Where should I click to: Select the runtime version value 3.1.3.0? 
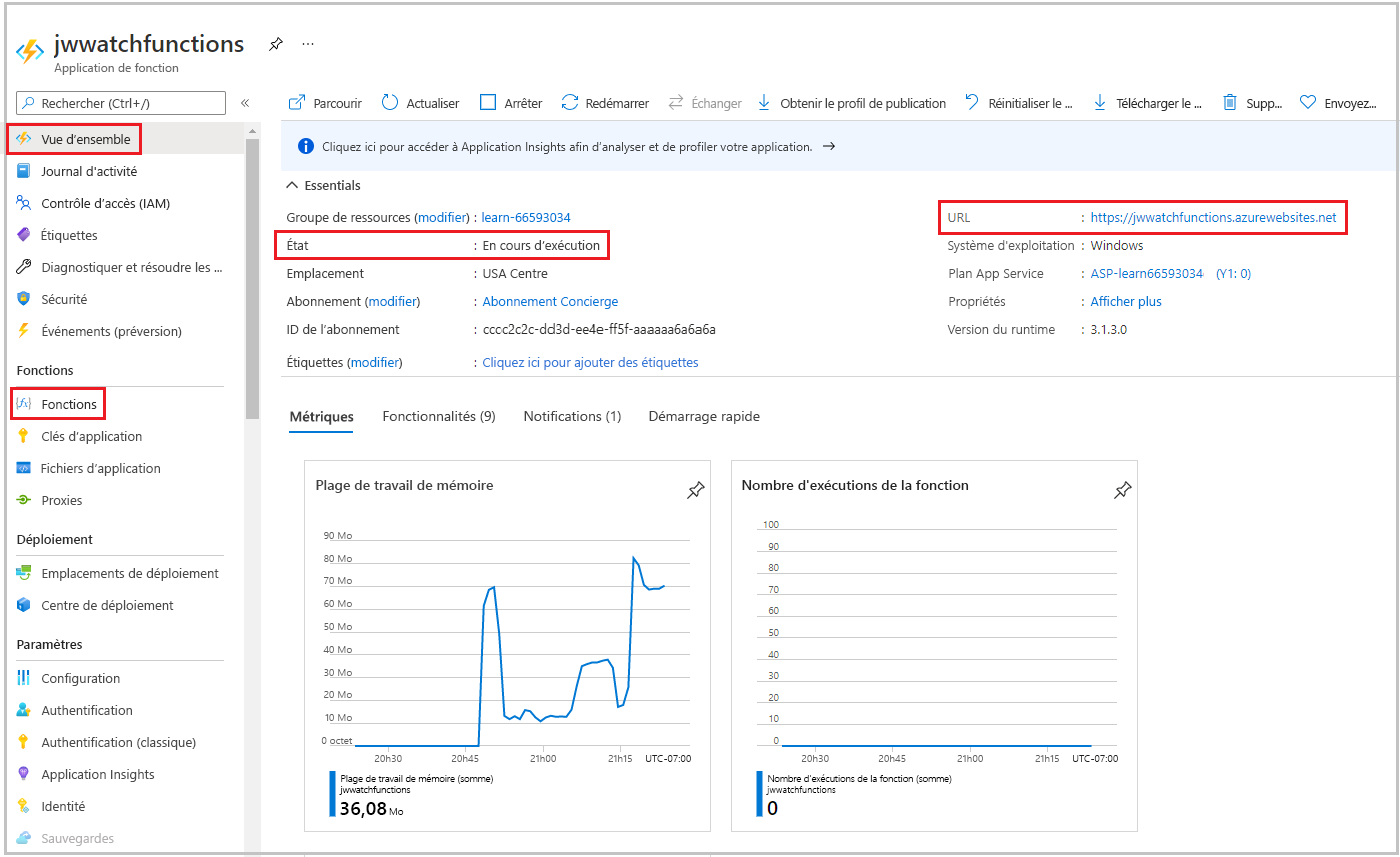[1108, 329]
